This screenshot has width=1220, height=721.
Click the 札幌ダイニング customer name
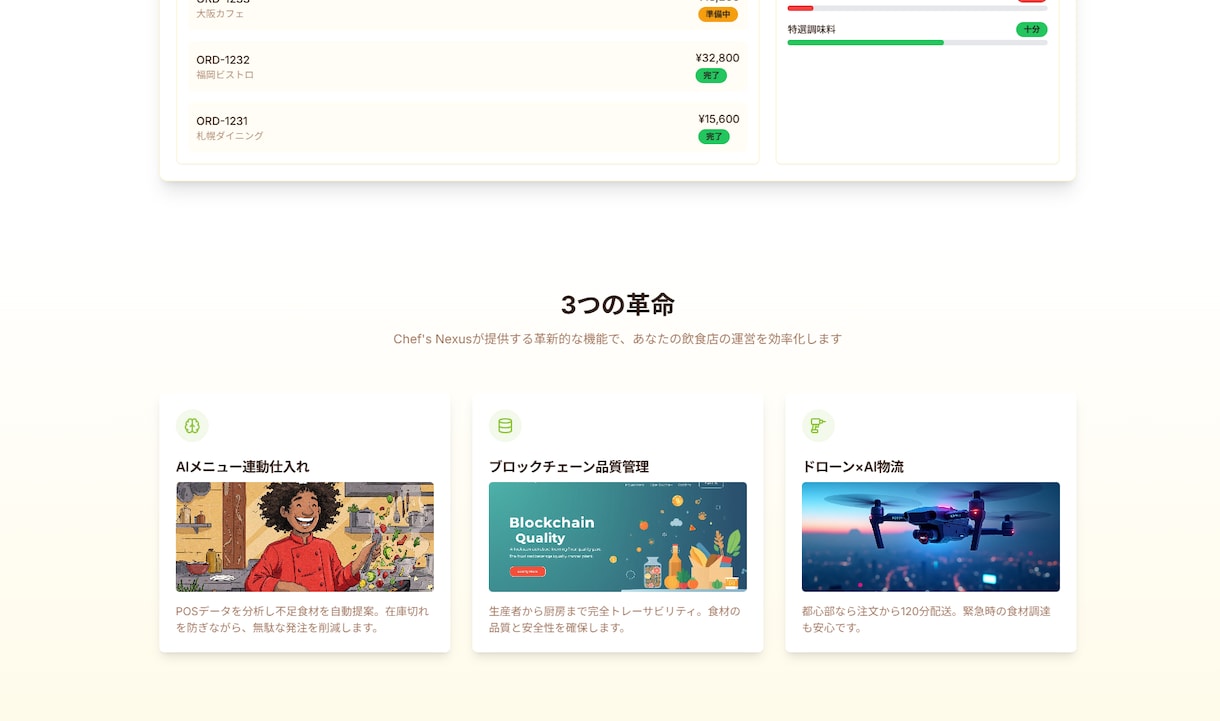(230, 136)
